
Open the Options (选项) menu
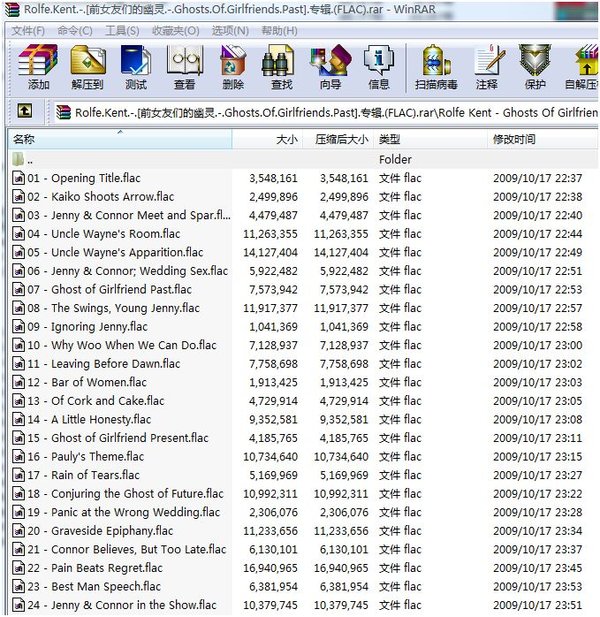tap(230, 31)
